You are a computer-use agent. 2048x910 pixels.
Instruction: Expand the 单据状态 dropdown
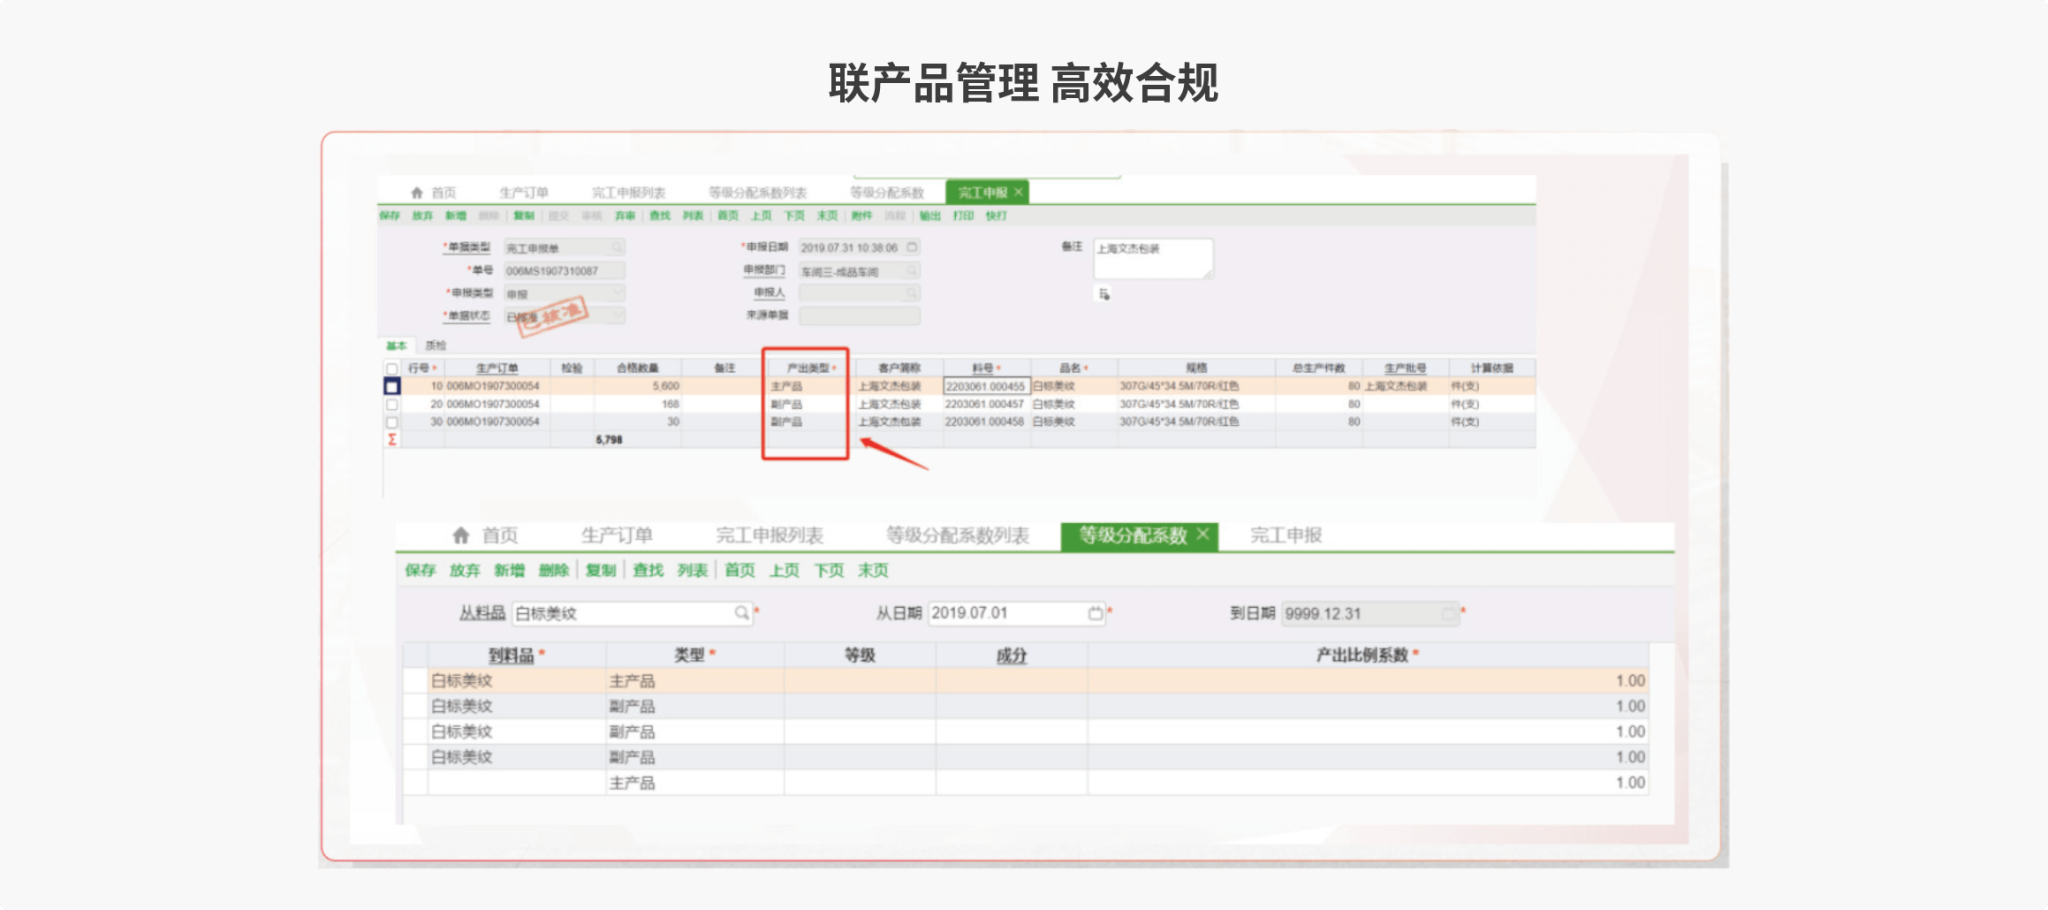(617, 316)
